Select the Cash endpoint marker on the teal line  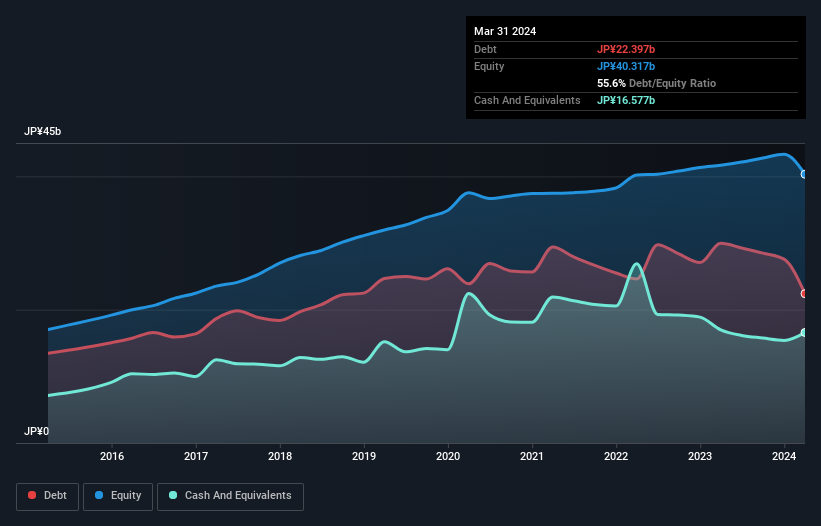(x=804, y=332)
